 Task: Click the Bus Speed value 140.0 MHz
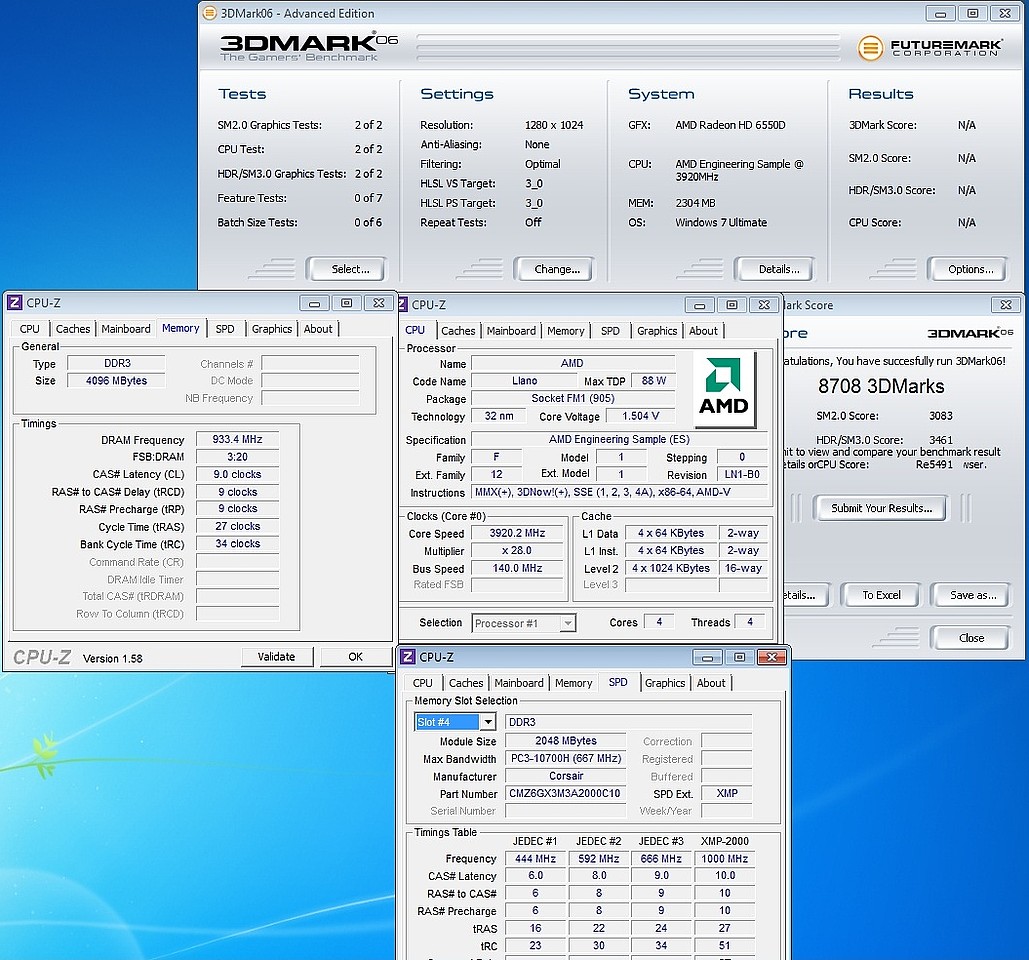(517, 568)
